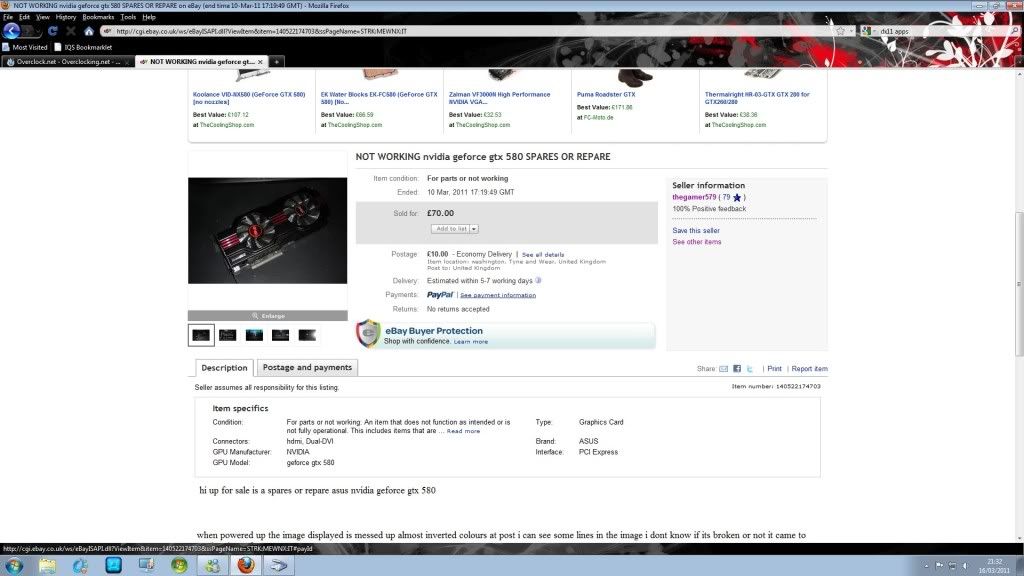This screenshot has width=1024, height=576.
Task: Select the Description tab
Action: (224, 368)
